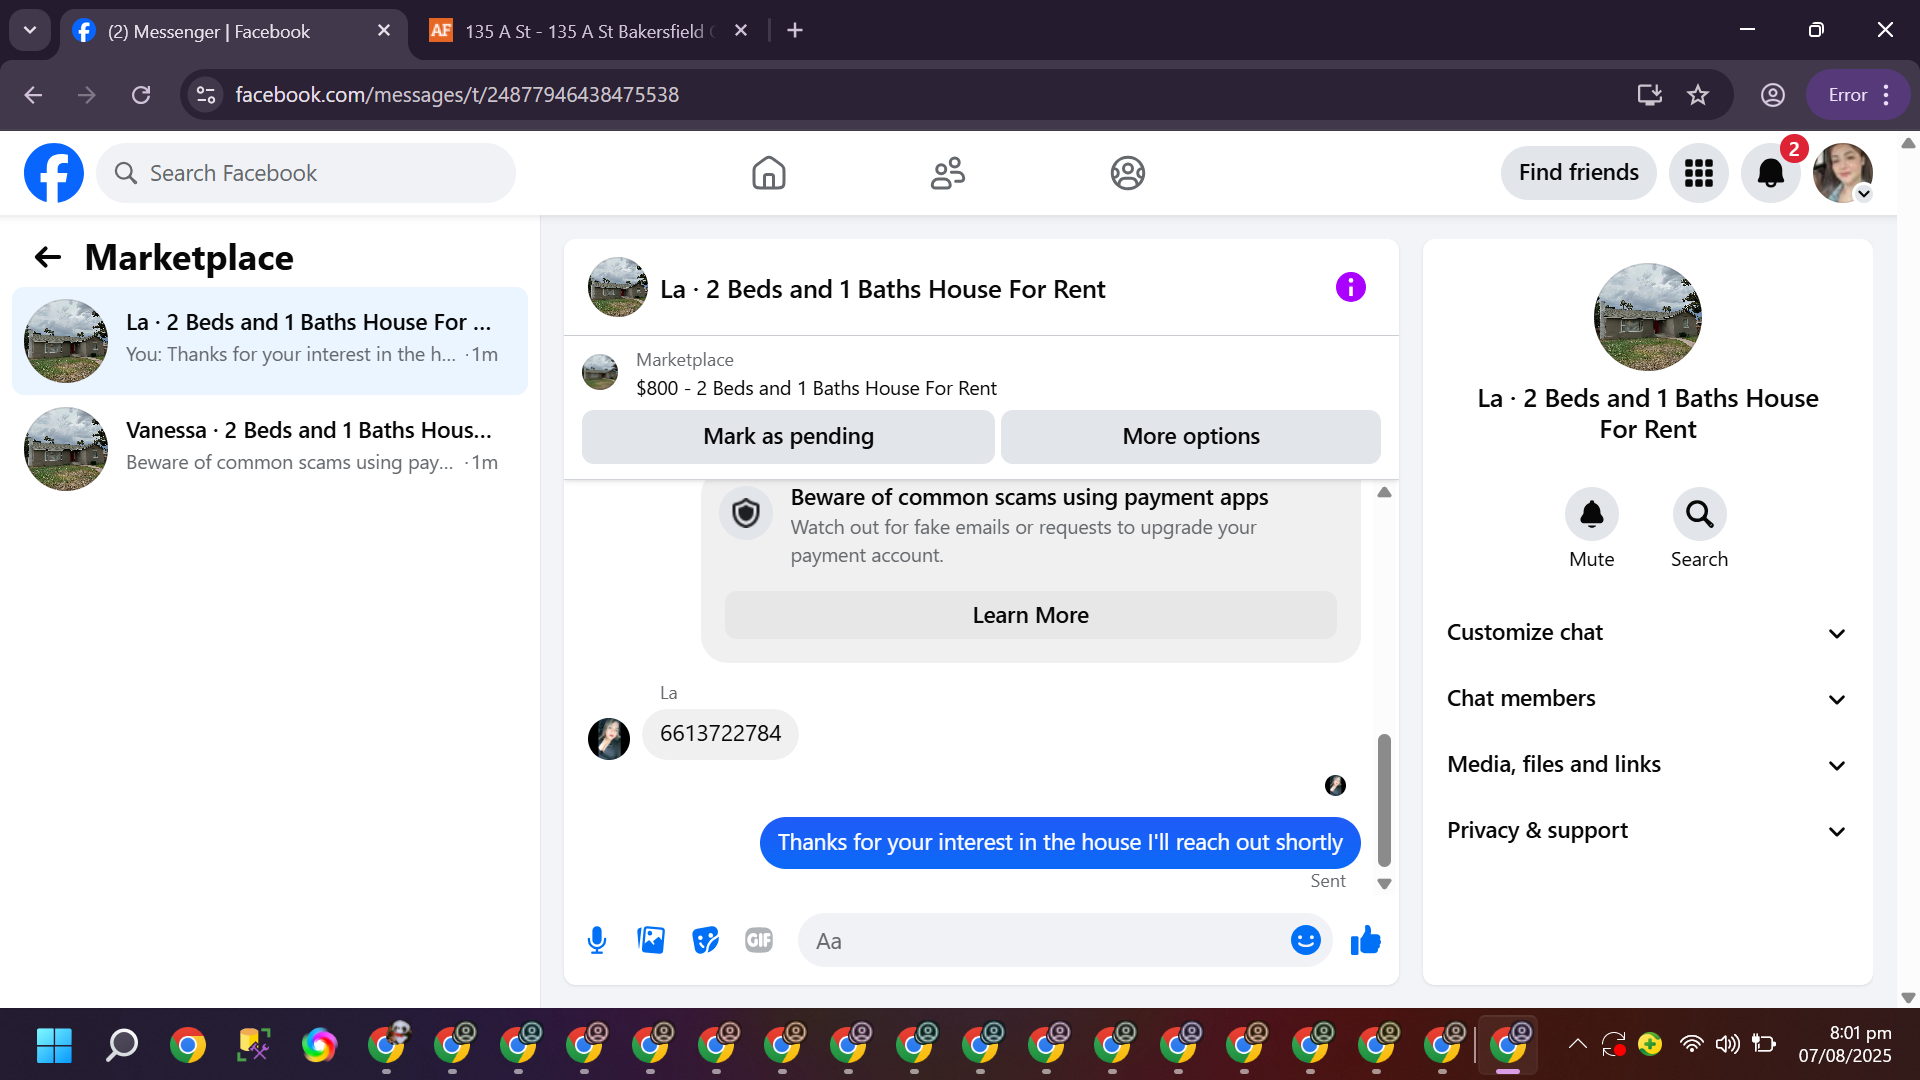
Task: Open the La house rental conversation
Action: [270, 341]
